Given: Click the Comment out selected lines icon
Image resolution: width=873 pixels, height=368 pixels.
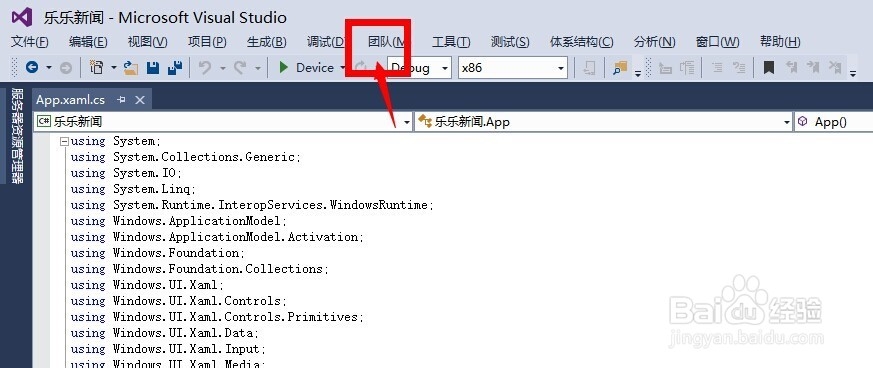Looking at the screenshot, I should click(x=718, y=68).
